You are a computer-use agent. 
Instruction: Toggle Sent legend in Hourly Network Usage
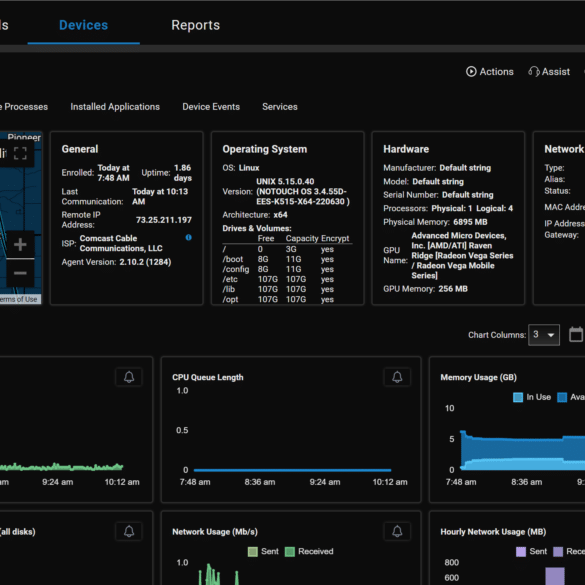(x=521, y=551)
